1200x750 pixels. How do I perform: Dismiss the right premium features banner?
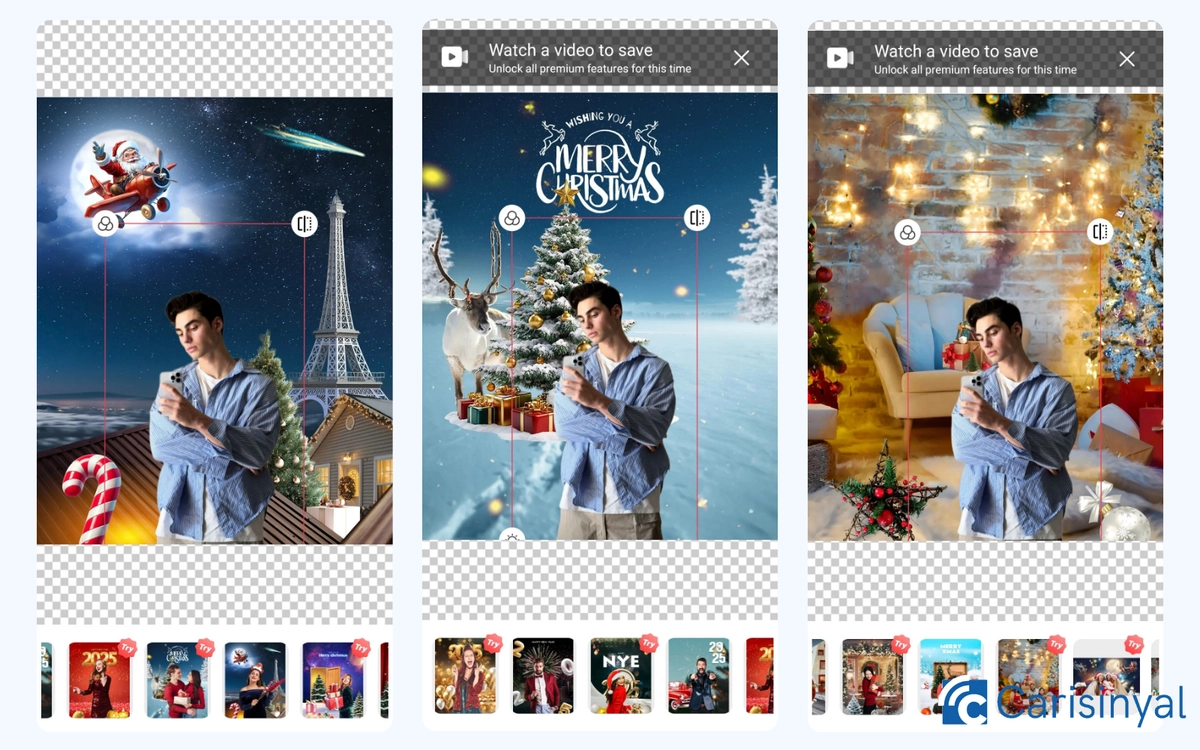(1127, 59)
